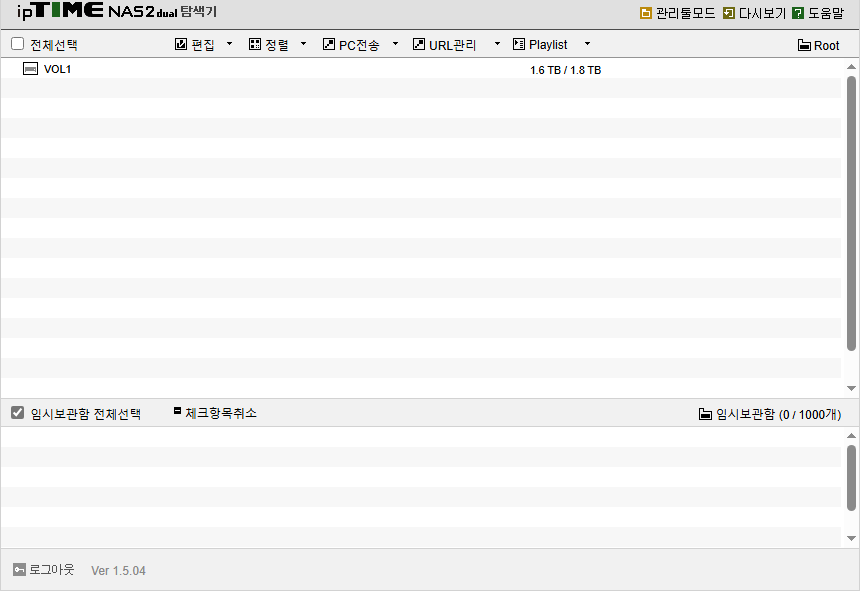The image size is (868, 600).
Task: Check the 전체선택 checkbox
Action: tap(18, 44)
